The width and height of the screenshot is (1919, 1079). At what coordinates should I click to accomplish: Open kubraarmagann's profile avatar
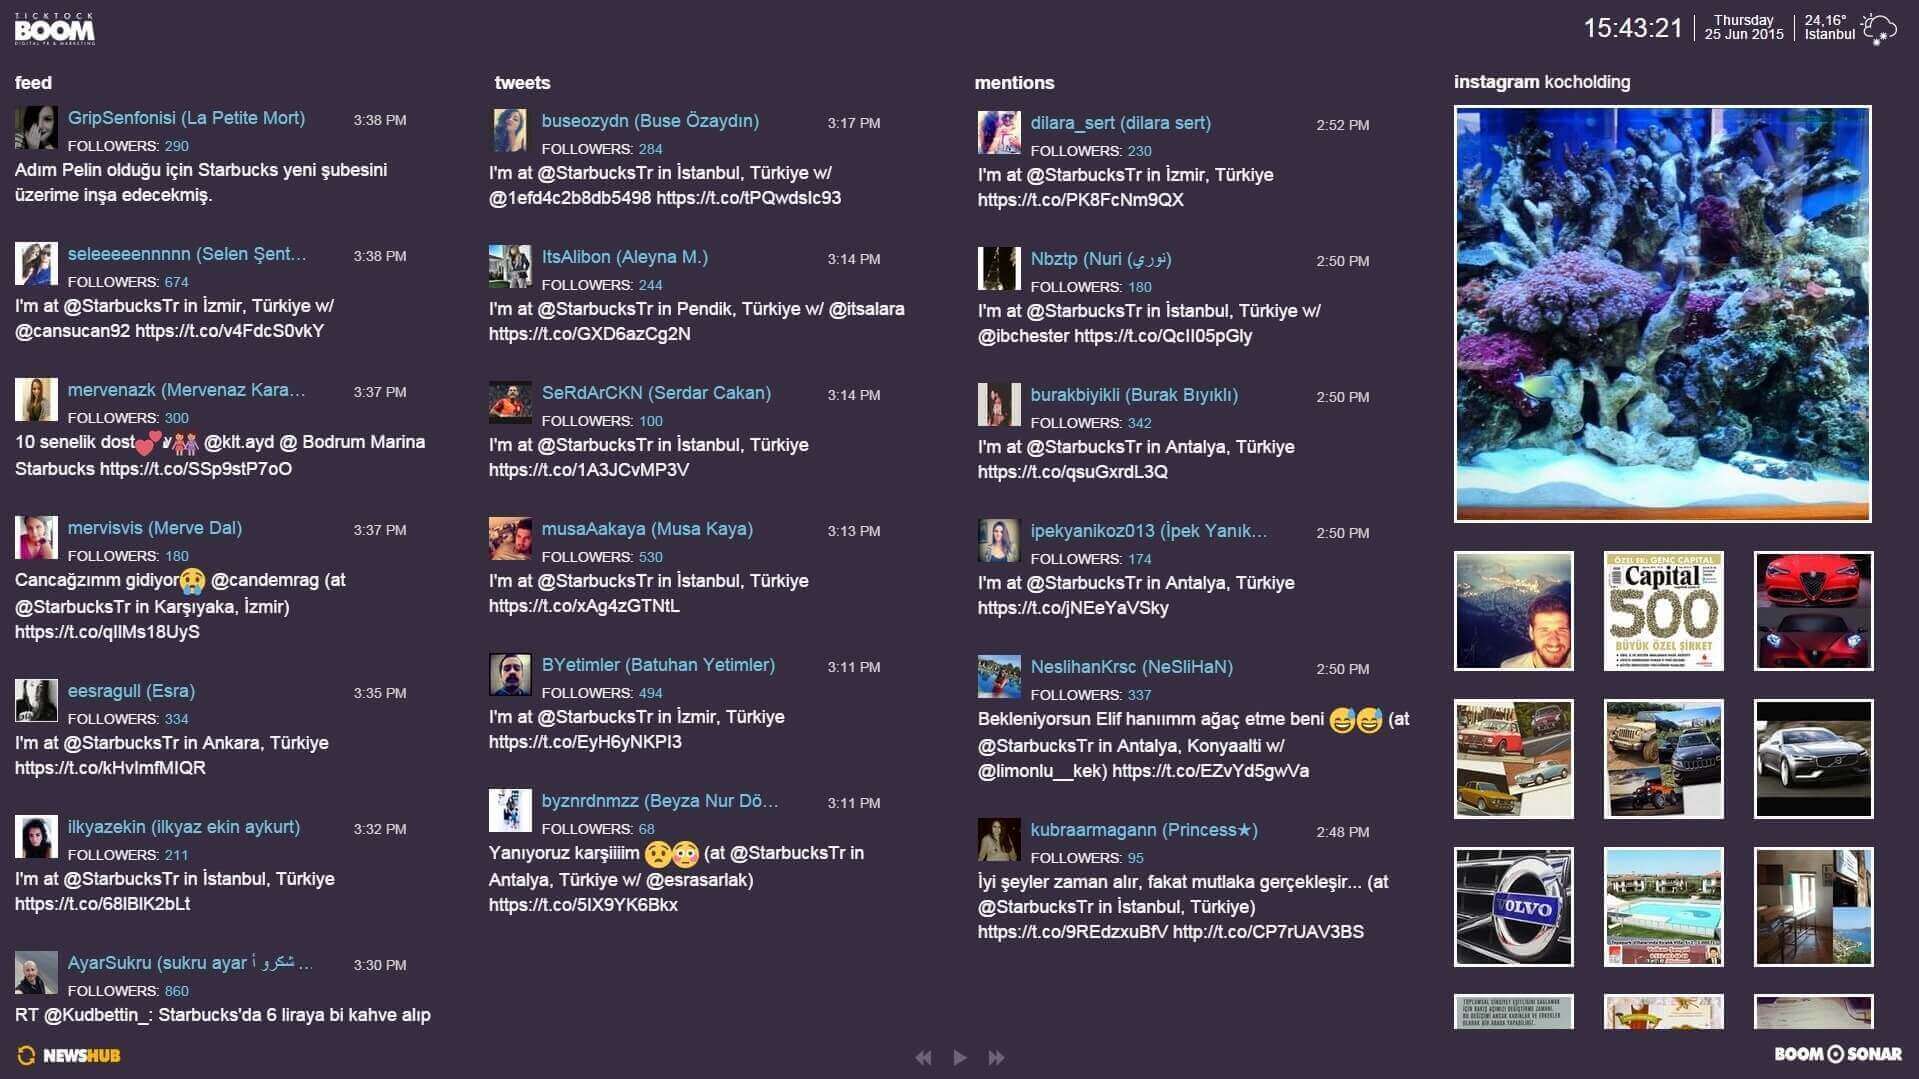pos(999,841)
